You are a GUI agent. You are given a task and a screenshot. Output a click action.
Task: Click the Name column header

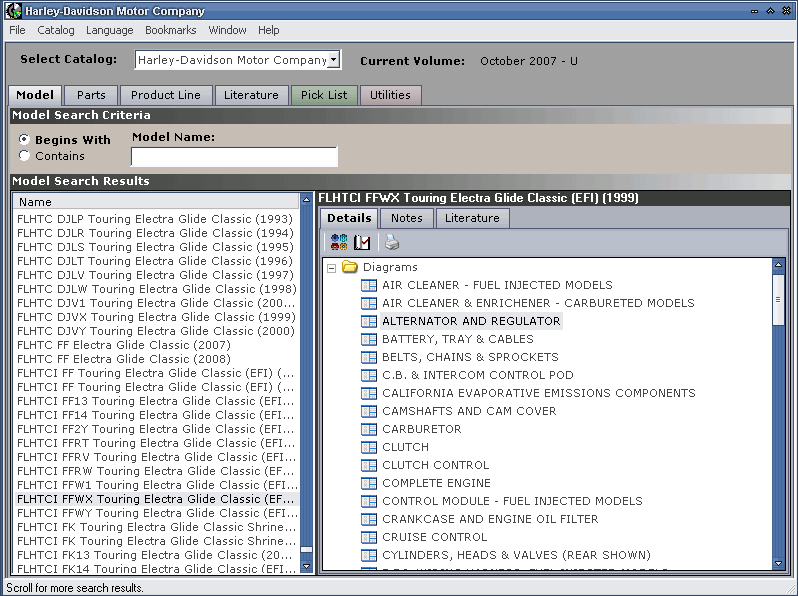[x=156, y=202]
